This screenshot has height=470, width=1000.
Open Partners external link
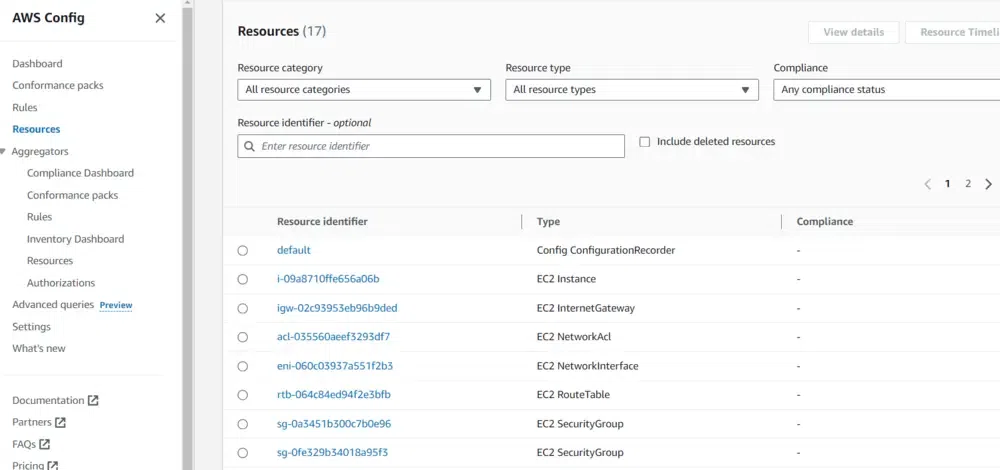(x=32, y=422)
